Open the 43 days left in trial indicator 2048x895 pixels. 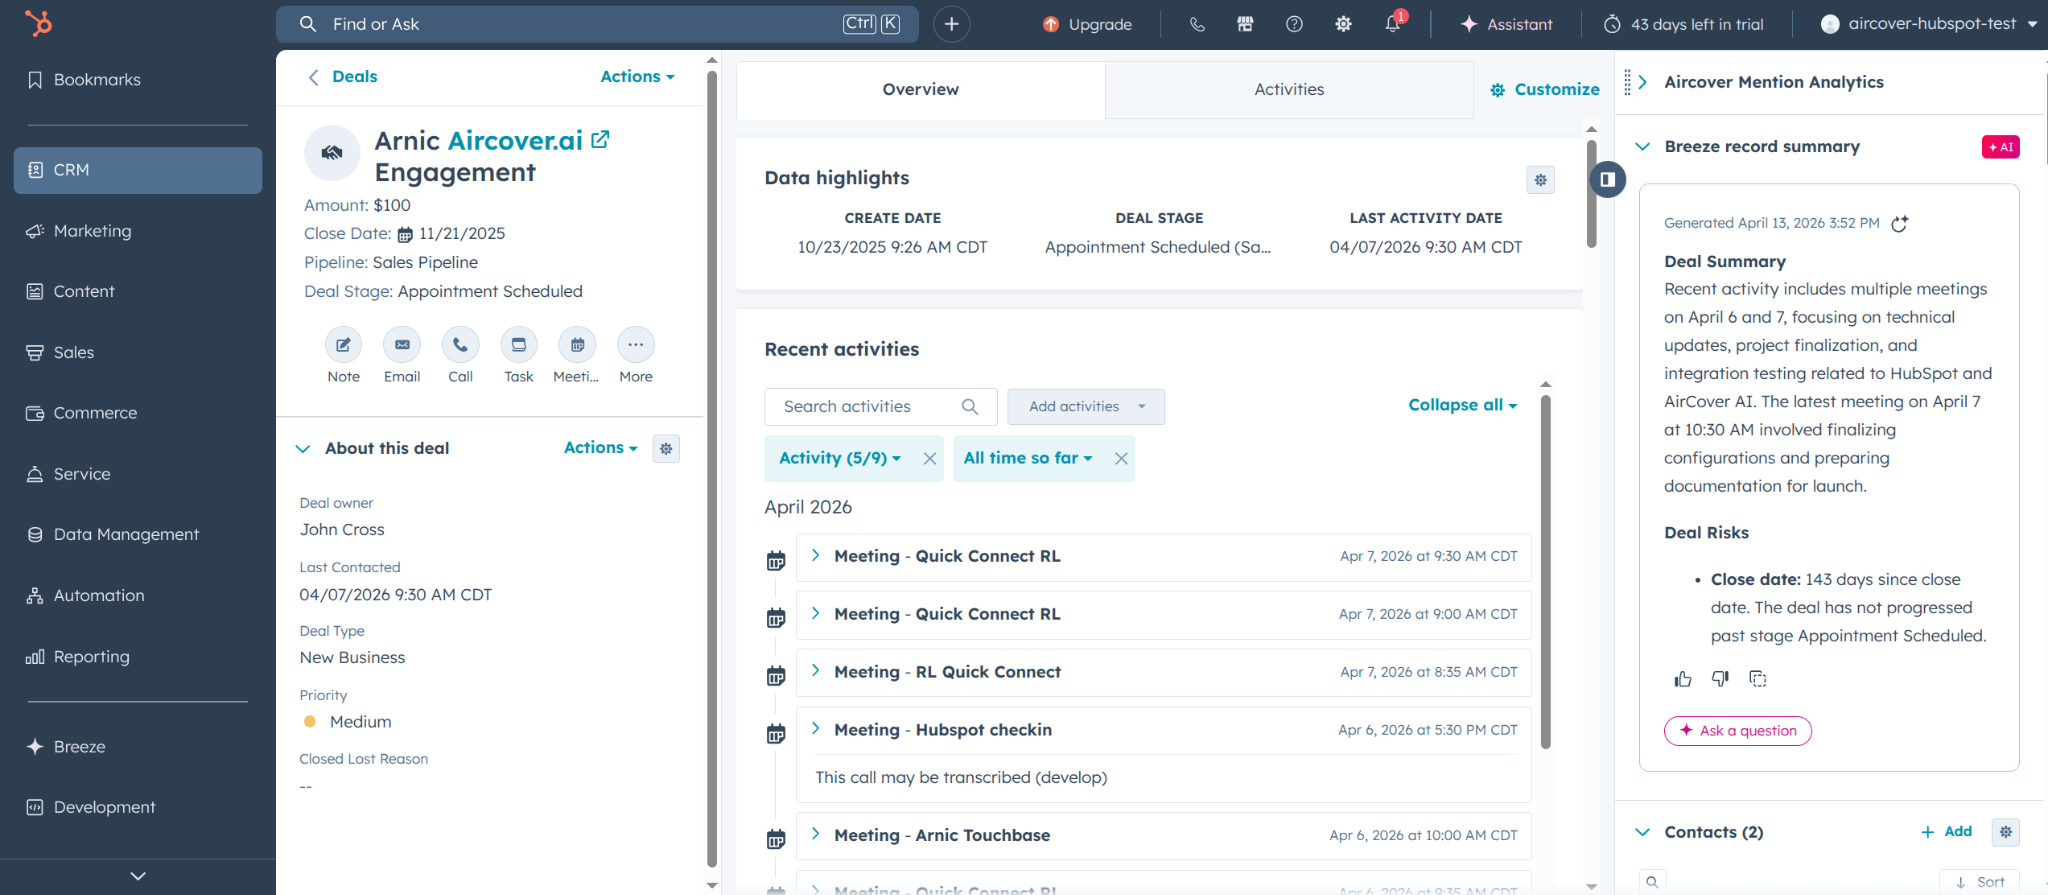(x=1685, y=24)
